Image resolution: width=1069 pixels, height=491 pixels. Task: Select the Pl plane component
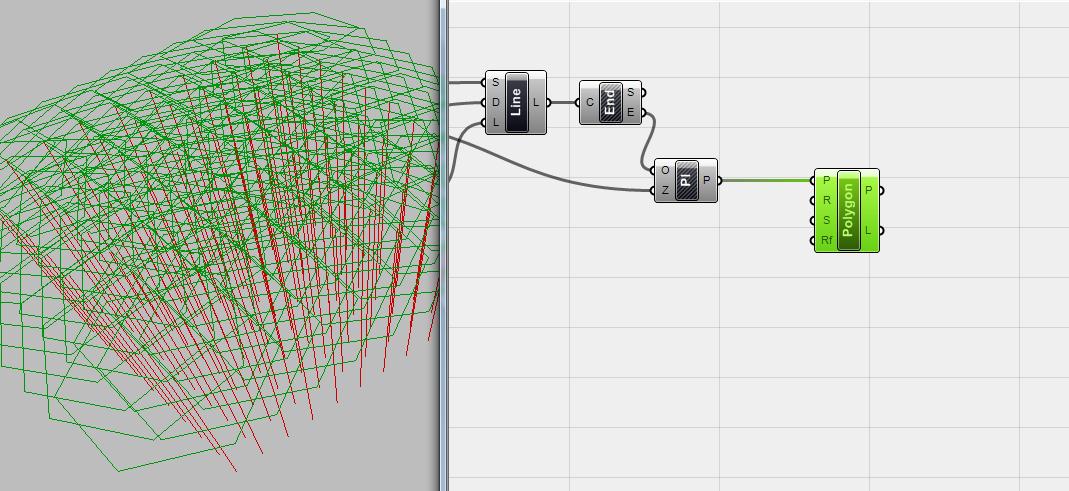point(686,180)
